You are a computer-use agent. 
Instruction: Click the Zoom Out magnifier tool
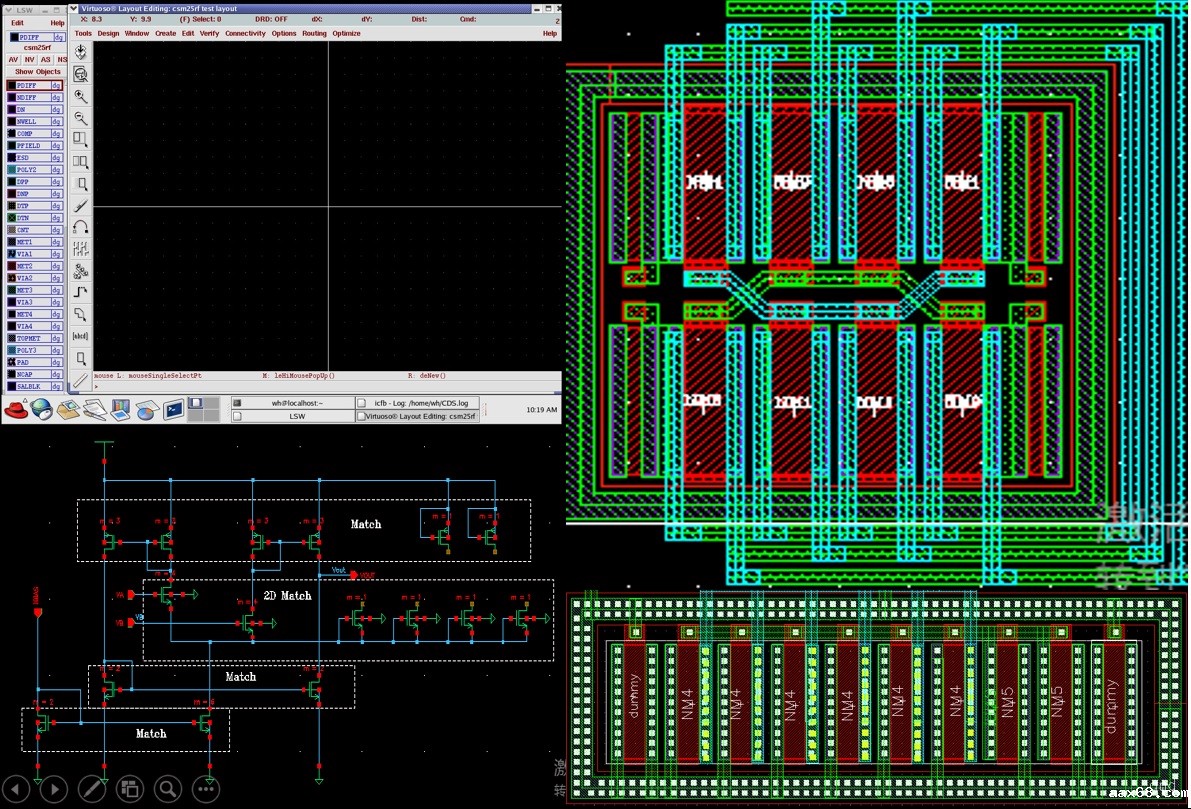point(81,118)
